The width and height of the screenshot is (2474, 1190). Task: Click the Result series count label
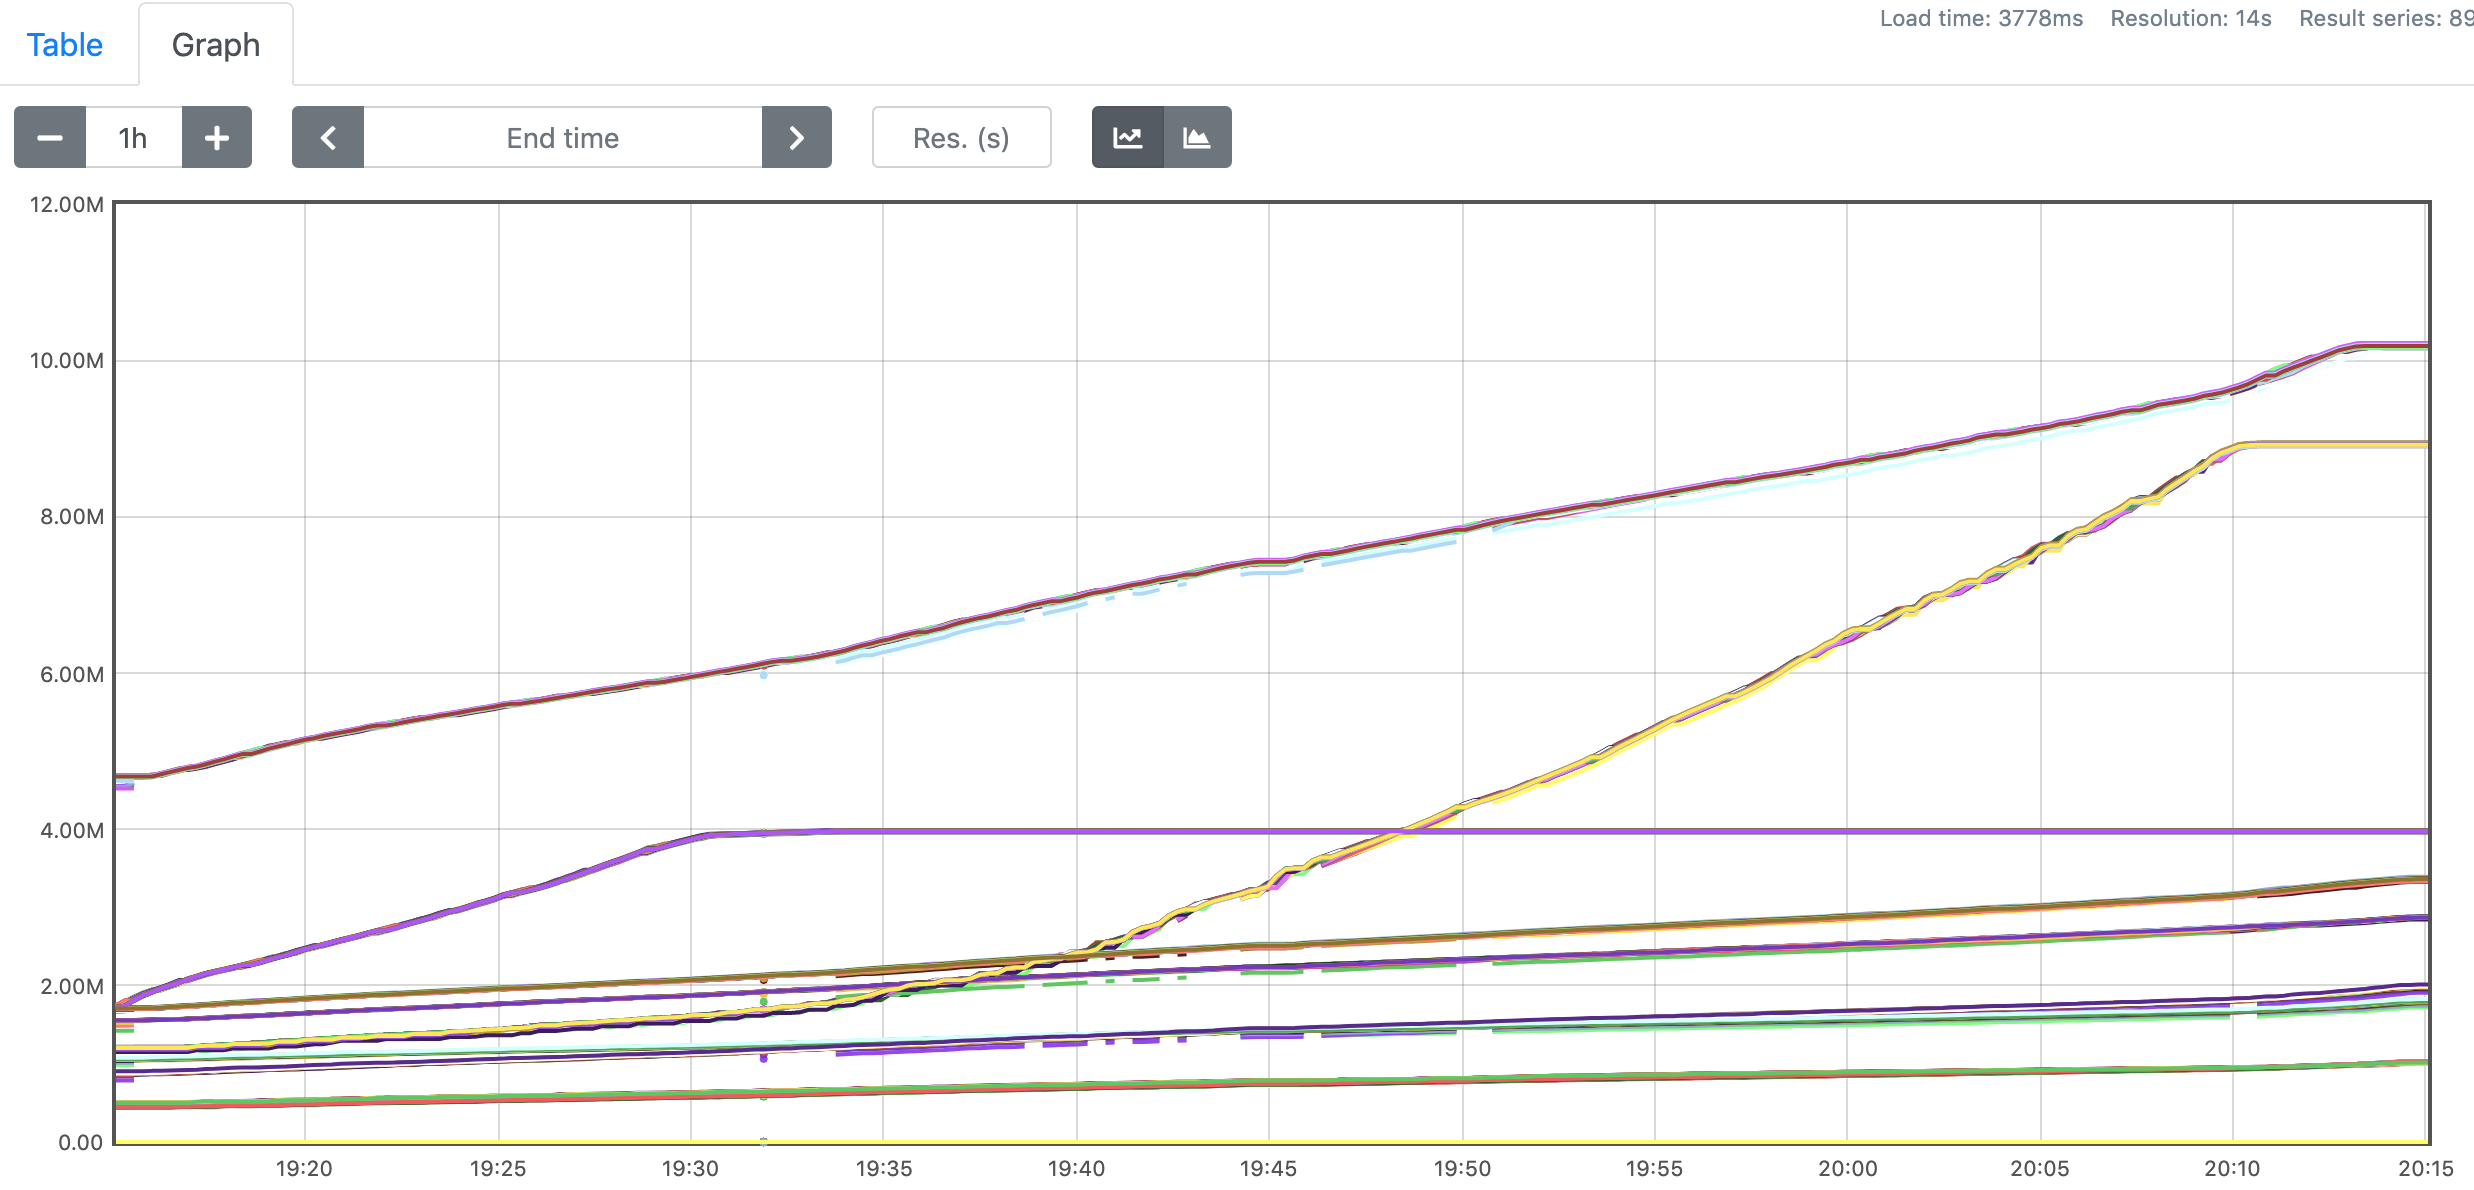(2385, 18)
